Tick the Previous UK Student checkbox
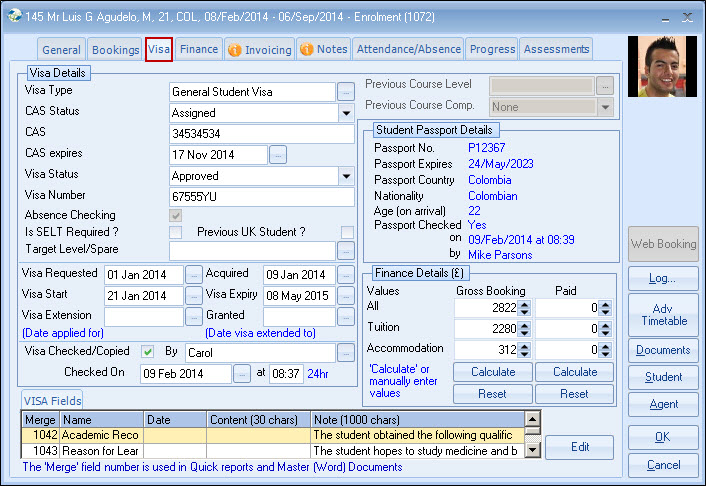Viewport: 706px width, 486px height. coord(347,233)
